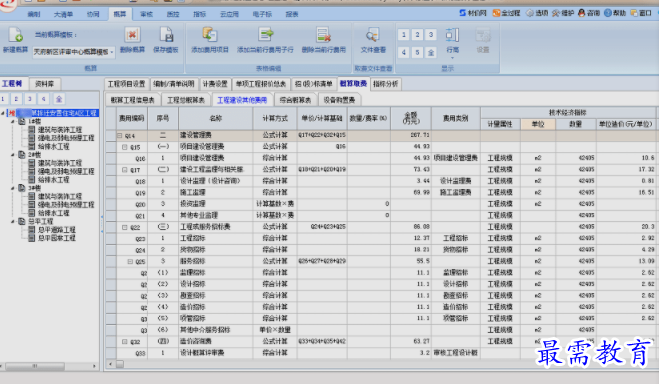This screenshot has width=659, height=384.
Task: Open the 指标分析 tab
Action: coord(385,84)
